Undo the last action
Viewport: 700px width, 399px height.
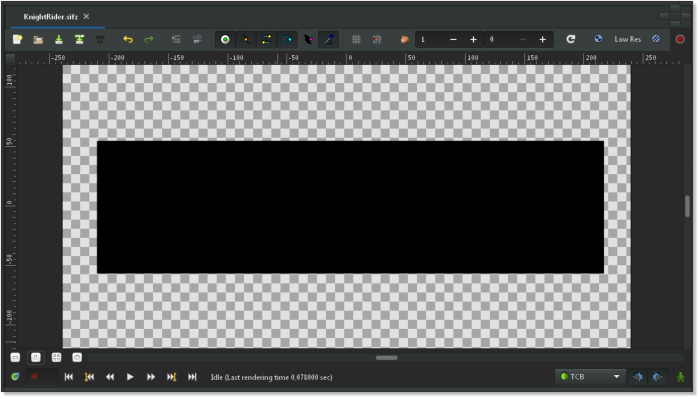pyautogui.click(x=128, y=40)
